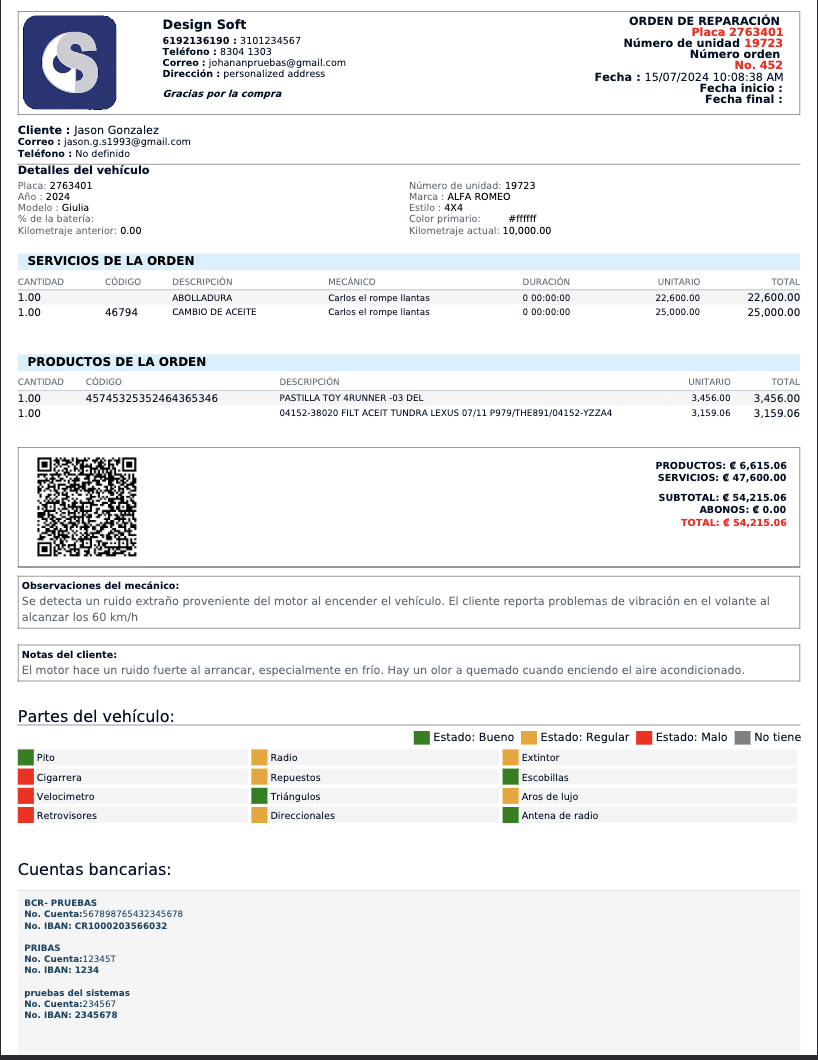
Task: Click the 'PASTILLA TOY 4RUNNER -03 DEL' product
Action: (352, 398)
